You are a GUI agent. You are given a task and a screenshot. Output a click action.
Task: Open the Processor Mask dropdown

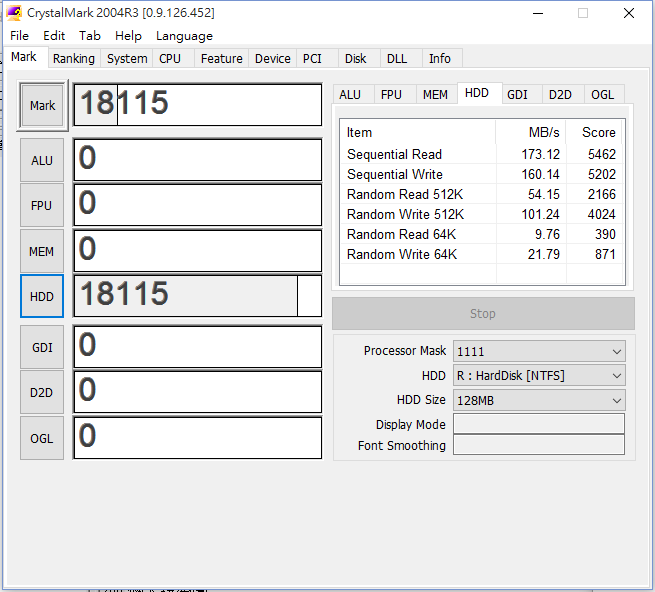(x=539, y=351)
